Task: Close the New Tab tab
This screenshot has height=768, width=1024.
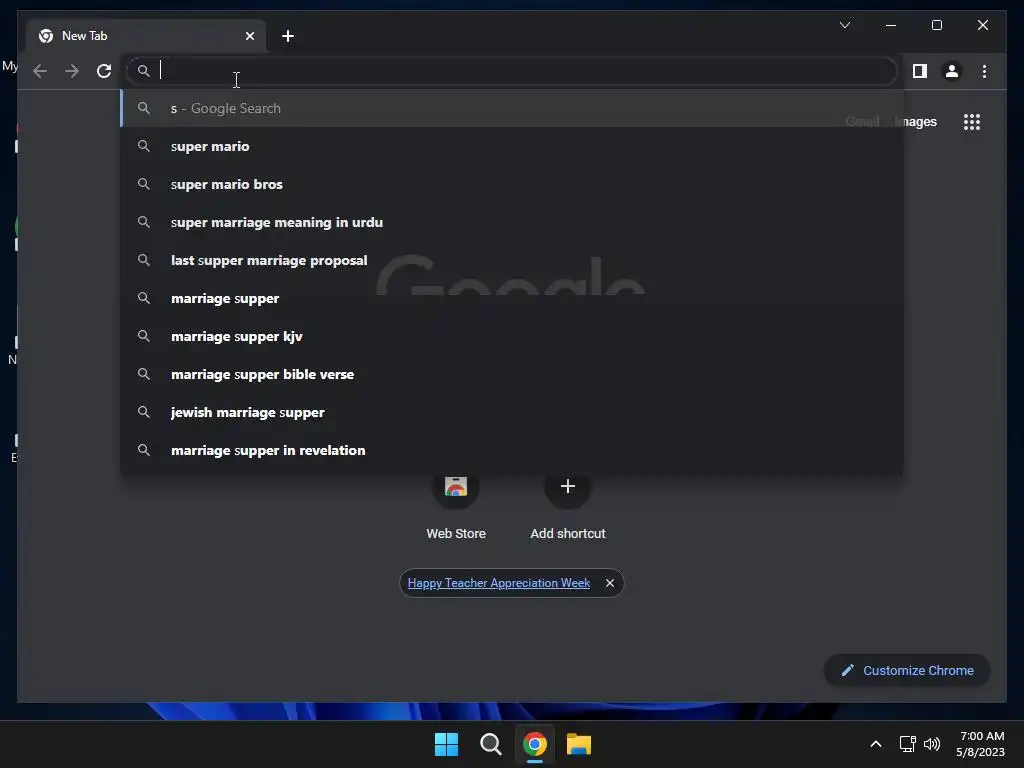Action: [x=249, y=36]
